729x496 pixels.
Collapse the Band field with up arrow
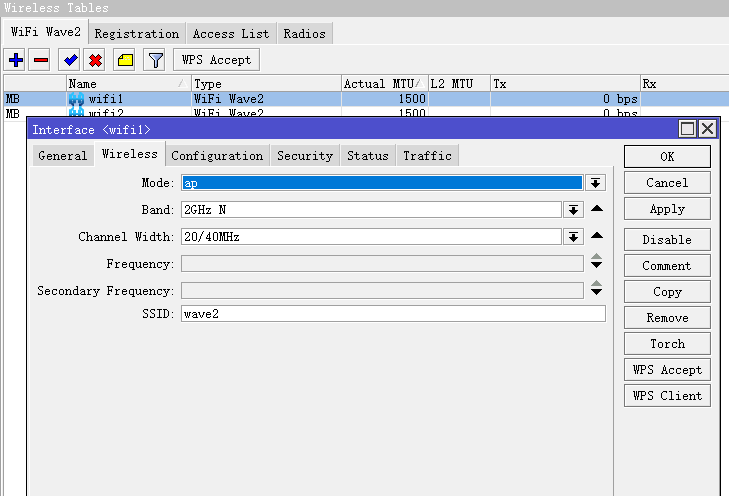click(x=597, y=209)
